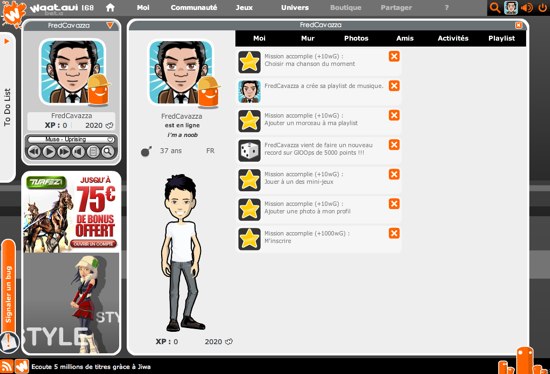Click the male gender symbol icon

pos(146,151)
